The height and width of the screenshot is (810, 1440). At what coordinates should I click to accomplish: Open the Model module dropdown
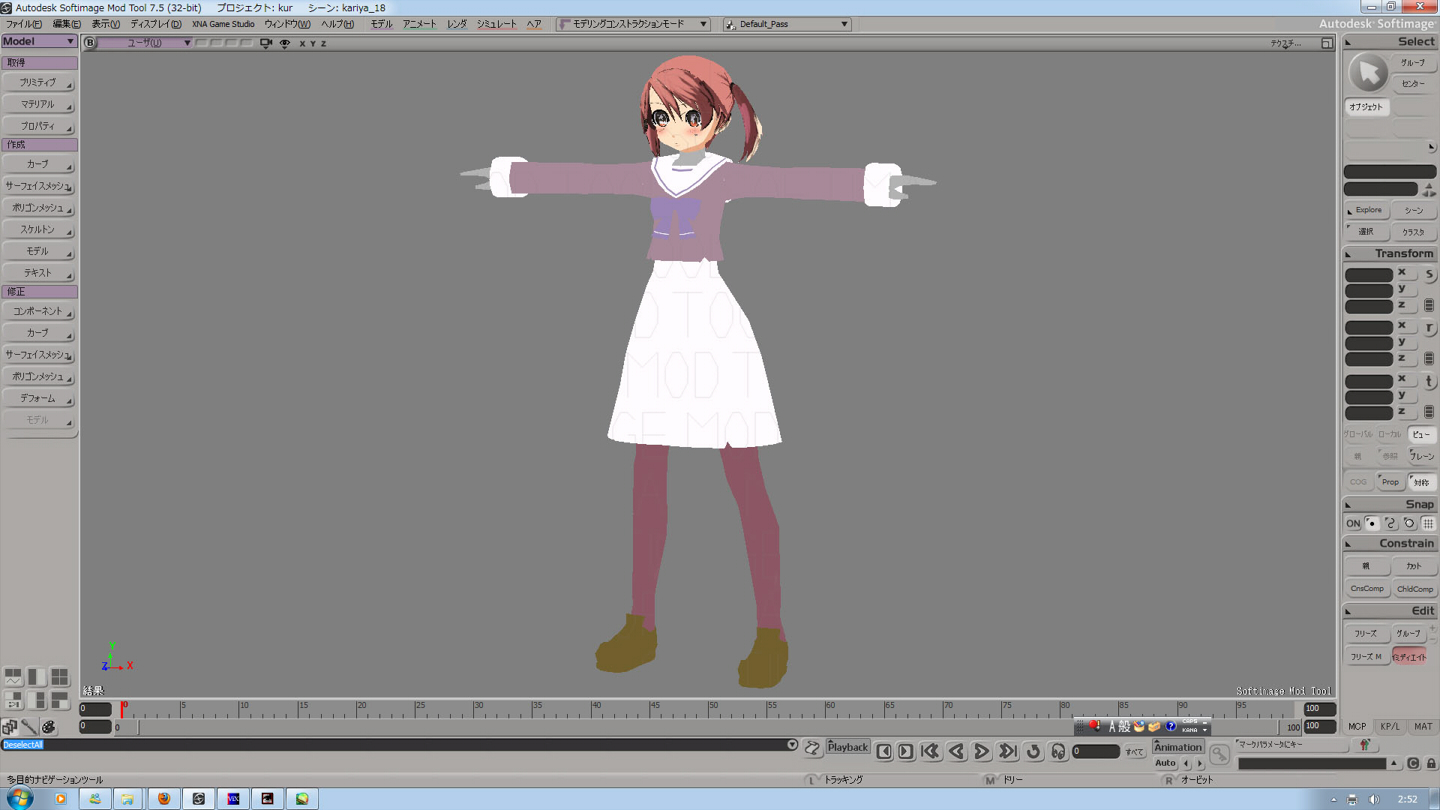click(39, 41)
